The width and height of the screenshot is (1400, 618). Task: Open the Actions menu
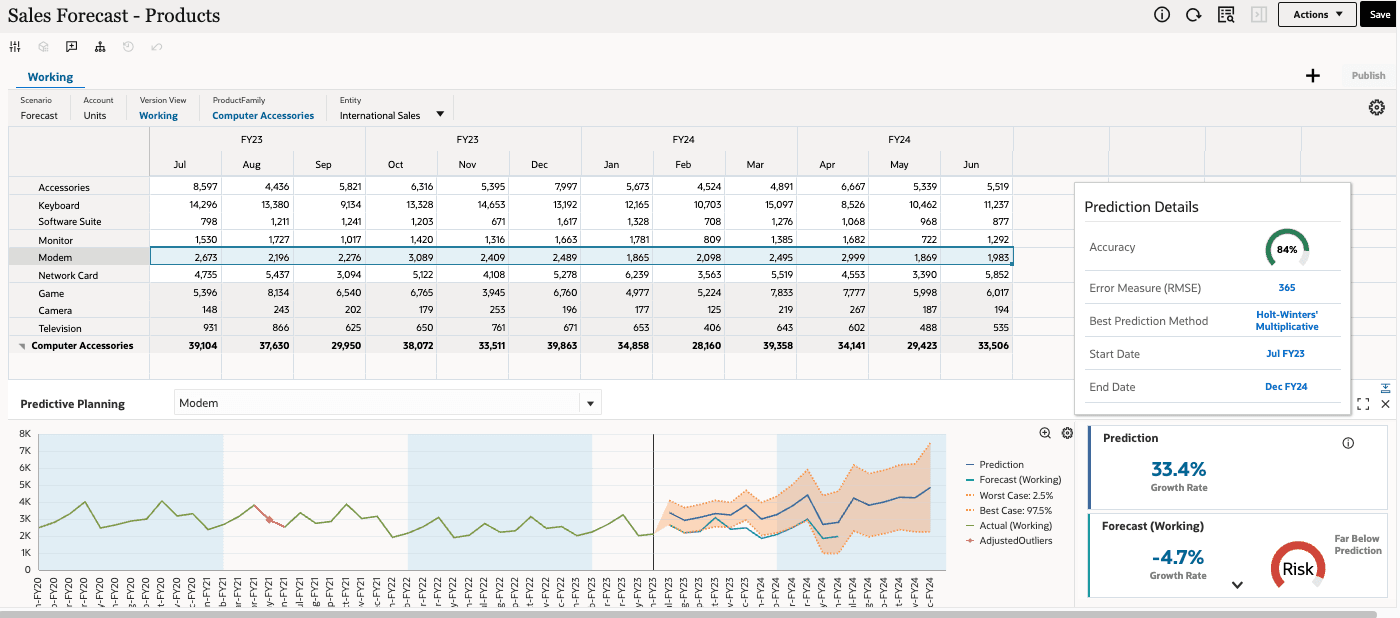[1316, 14]
